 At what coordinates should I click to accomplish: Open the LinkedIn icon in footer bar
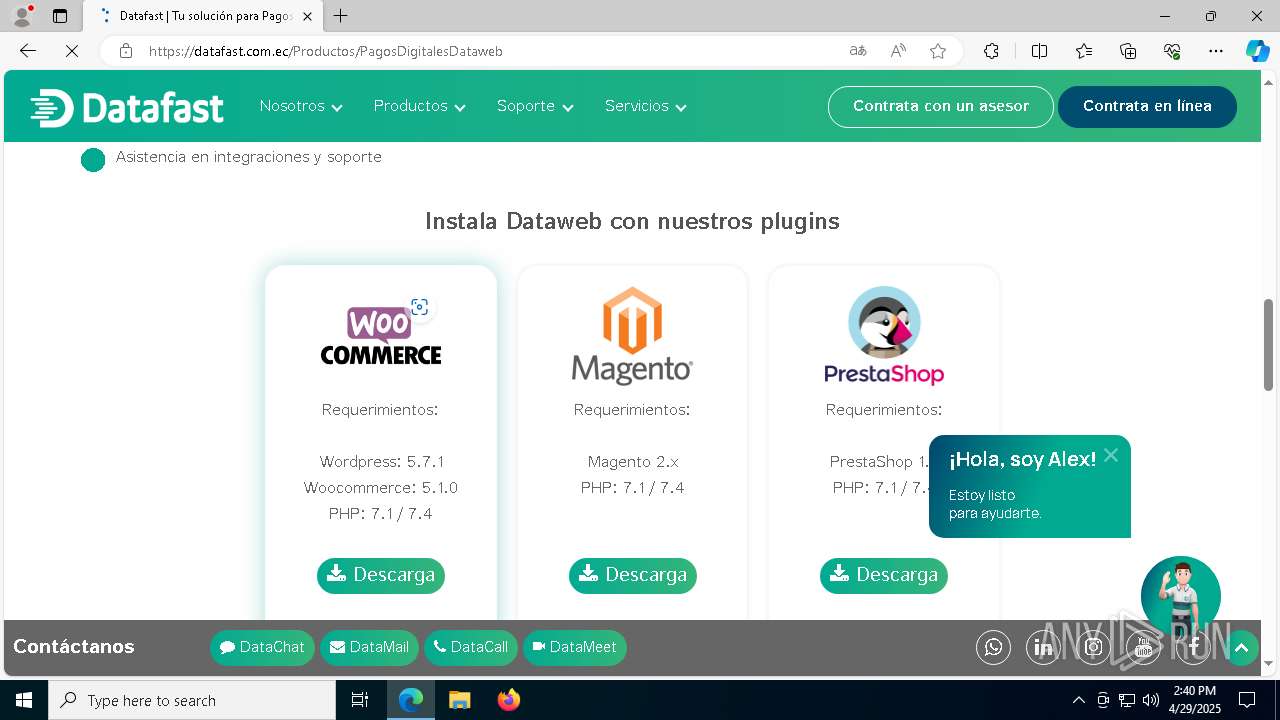tap(1043, 648)
